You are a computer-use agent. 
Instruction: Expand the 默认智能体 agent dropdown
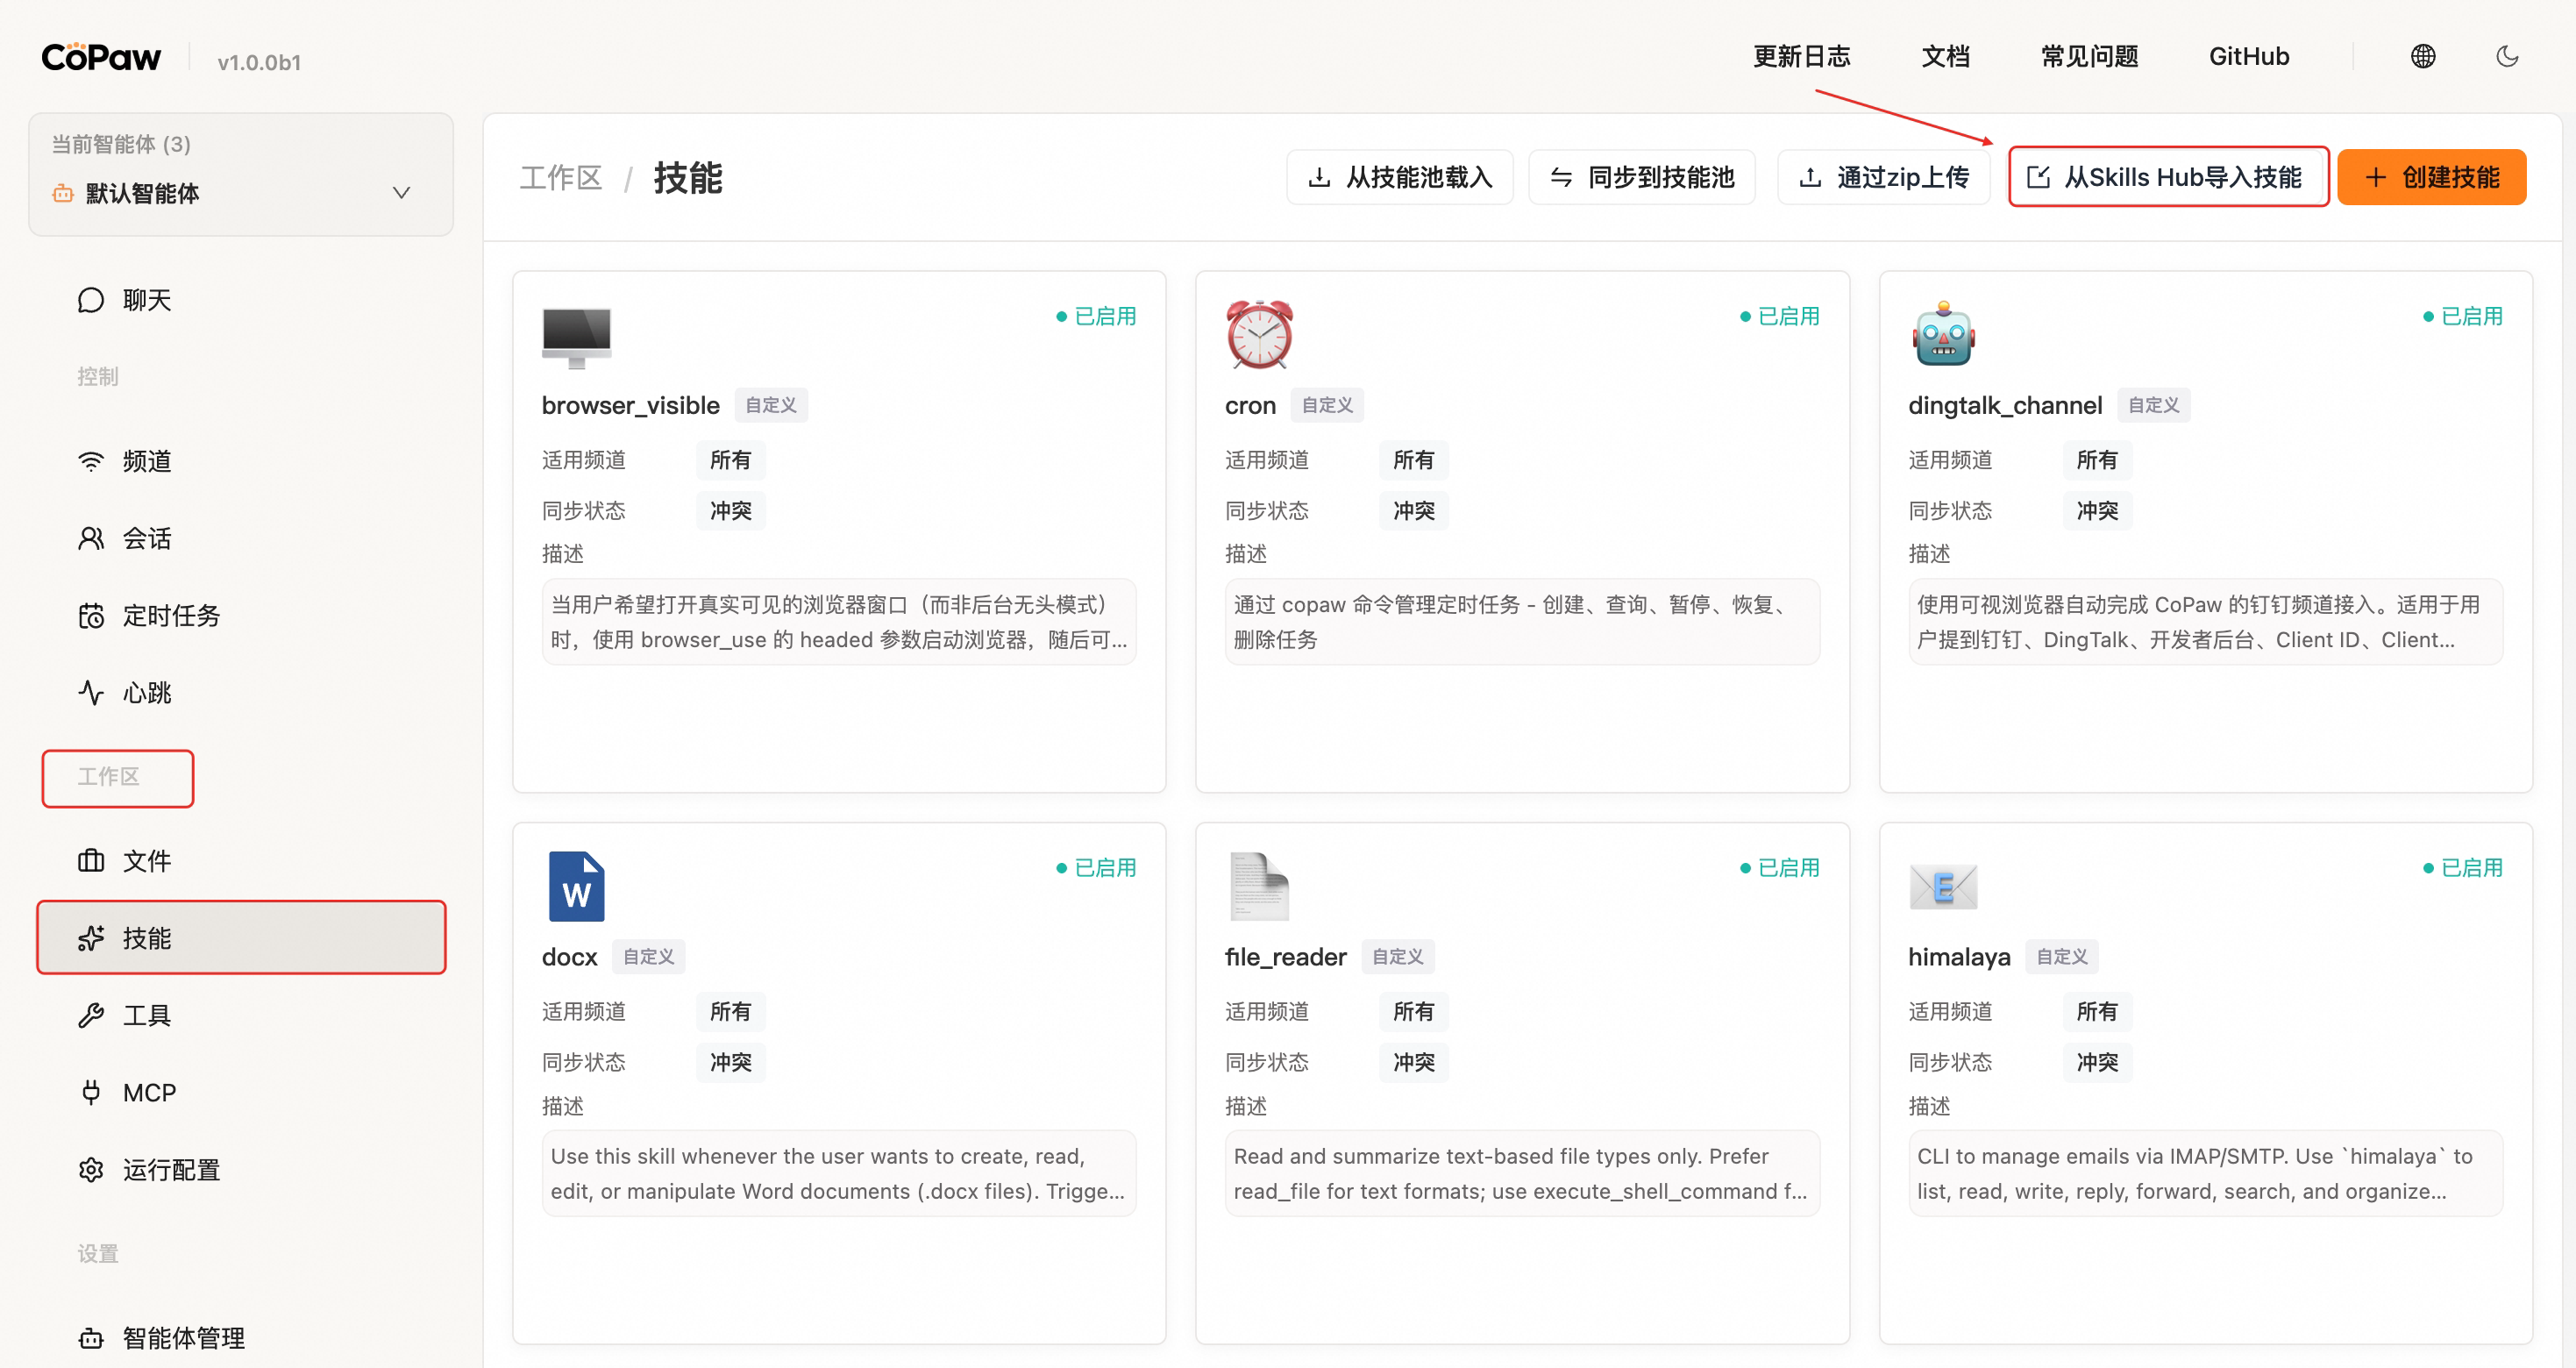[401, 193]
